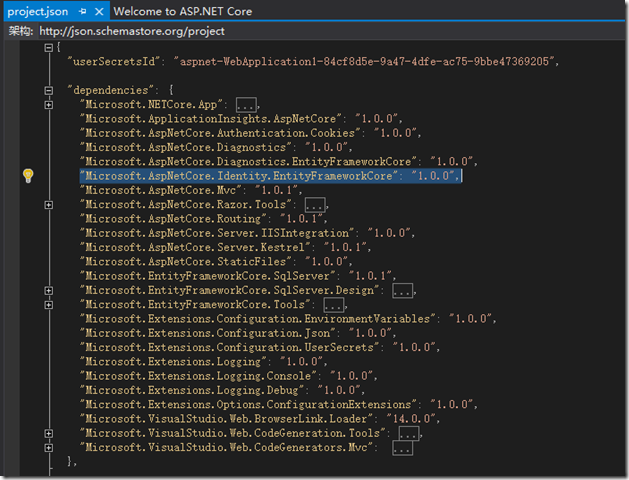Open the Welcome to ASP.NET Core tab
629x480 pixels.
[x=183, y=11]
